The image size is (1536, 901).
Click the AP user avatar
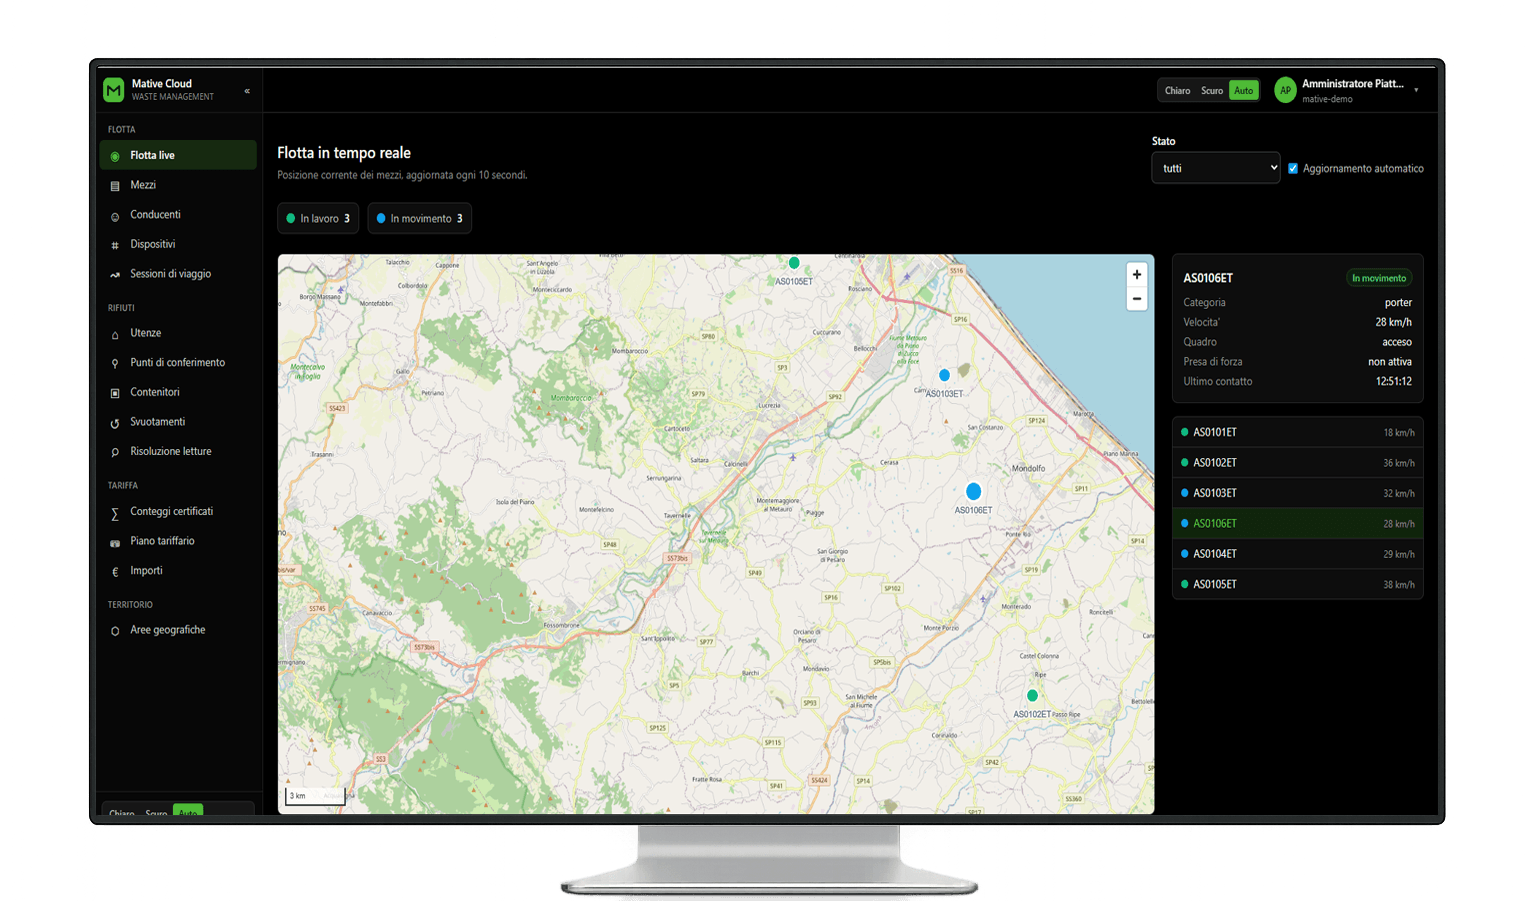click(x=1285, y=90)
